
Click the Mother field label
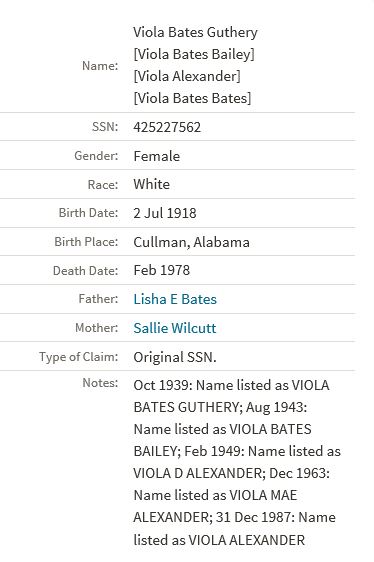click(96, 327)
